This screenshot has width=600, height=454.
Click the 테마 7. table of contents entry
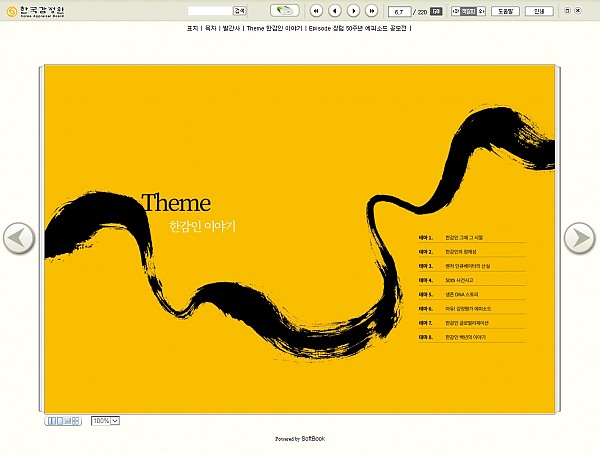(472, 323)
